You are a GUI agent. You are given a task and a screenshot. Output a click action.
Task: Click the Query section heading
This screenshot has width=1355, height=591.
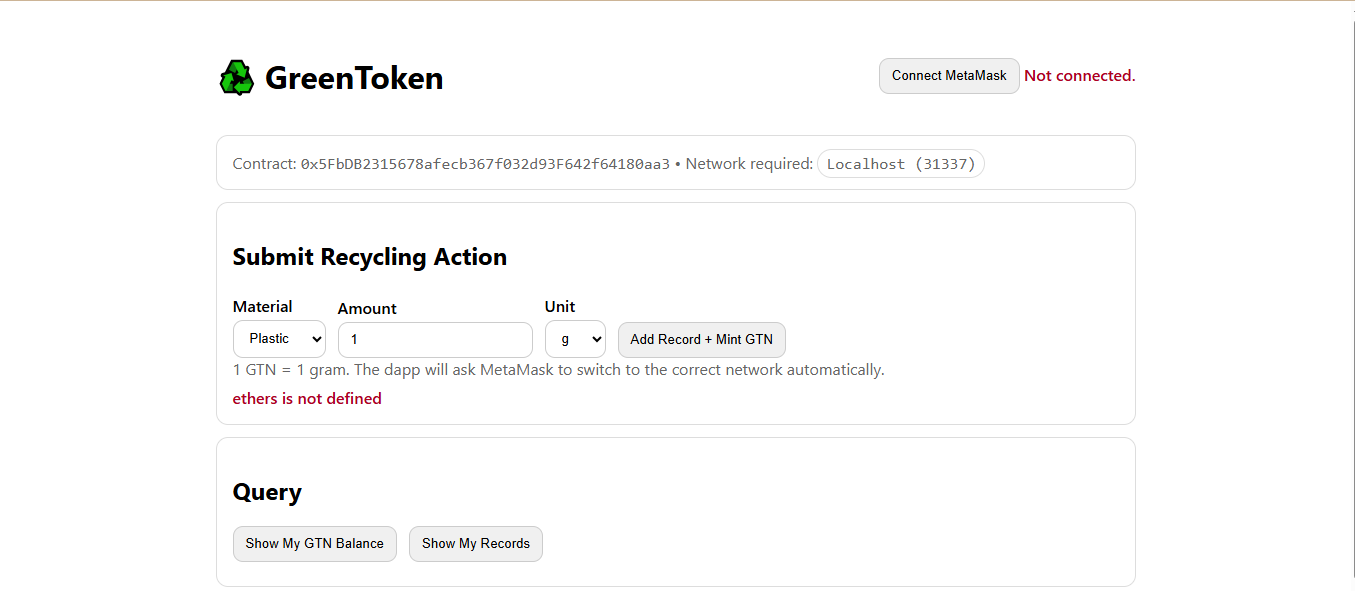[267, 492]
